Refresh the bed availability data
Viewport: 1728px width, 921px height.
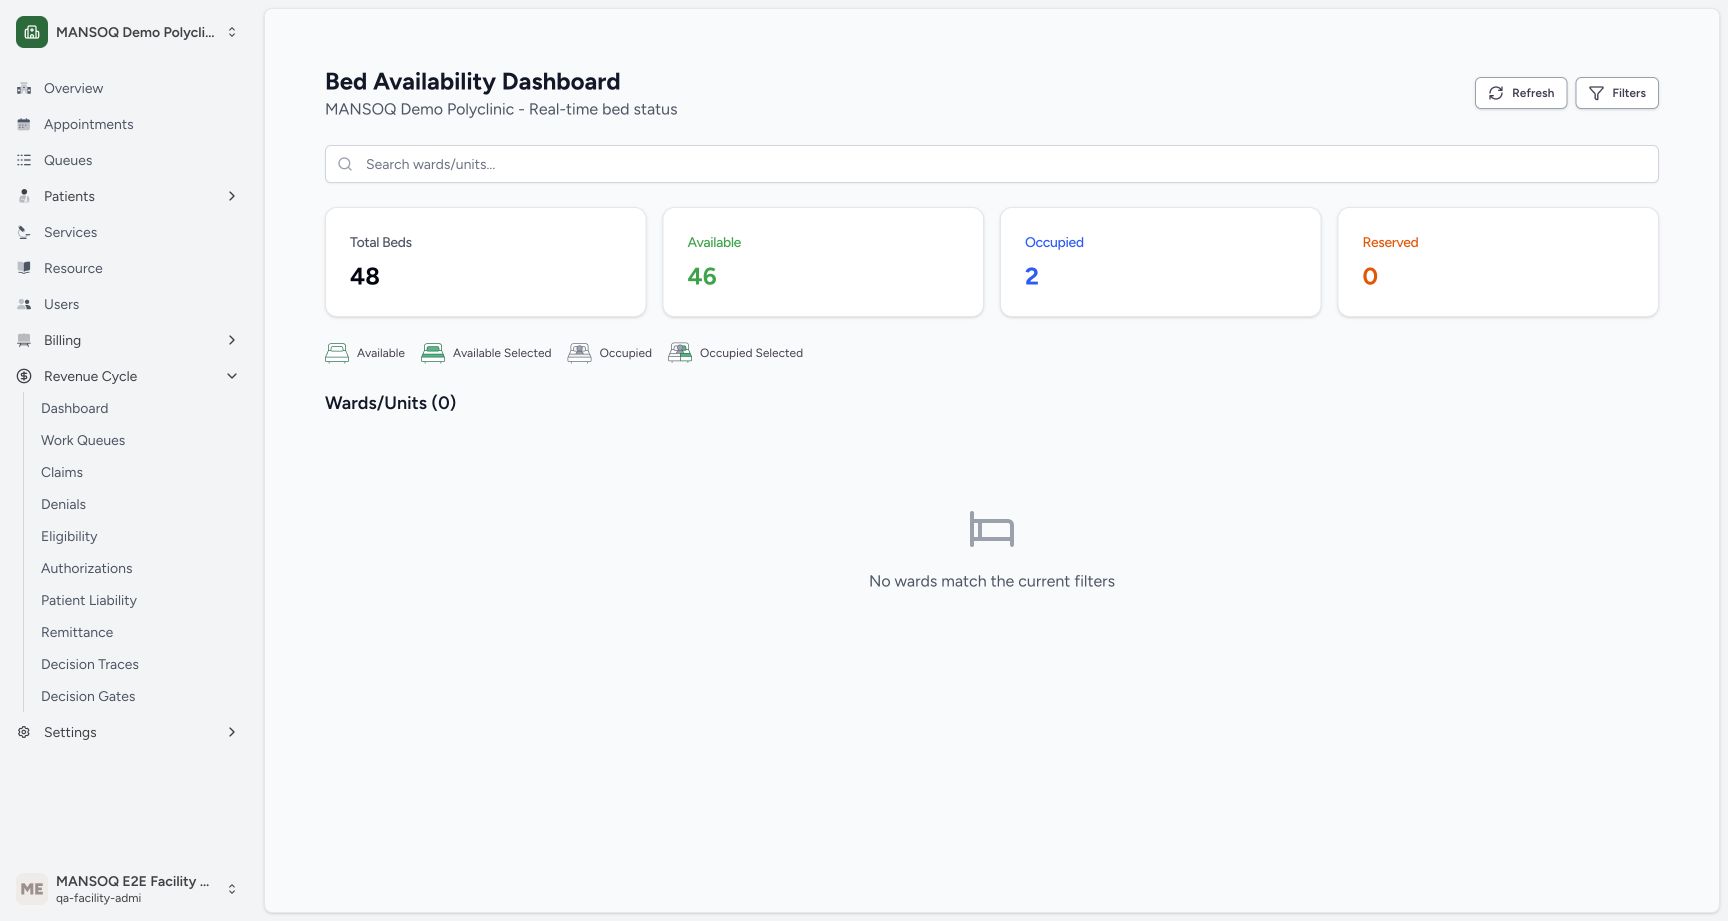pyautogui.click(x=1521, y=93)
